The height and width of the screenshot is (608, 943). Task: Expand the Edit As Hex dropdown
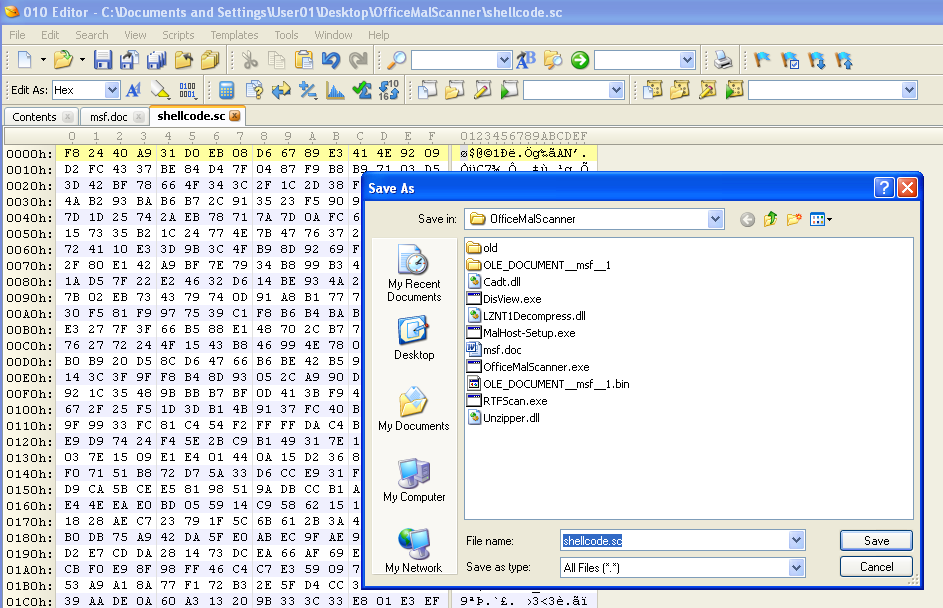pos(112,90)
